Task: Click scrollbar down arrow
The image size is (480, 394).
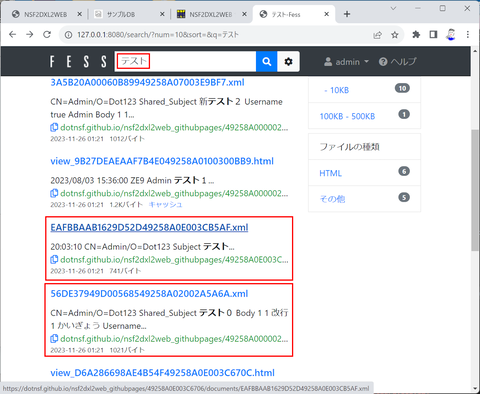Action: tap(475, 388)
